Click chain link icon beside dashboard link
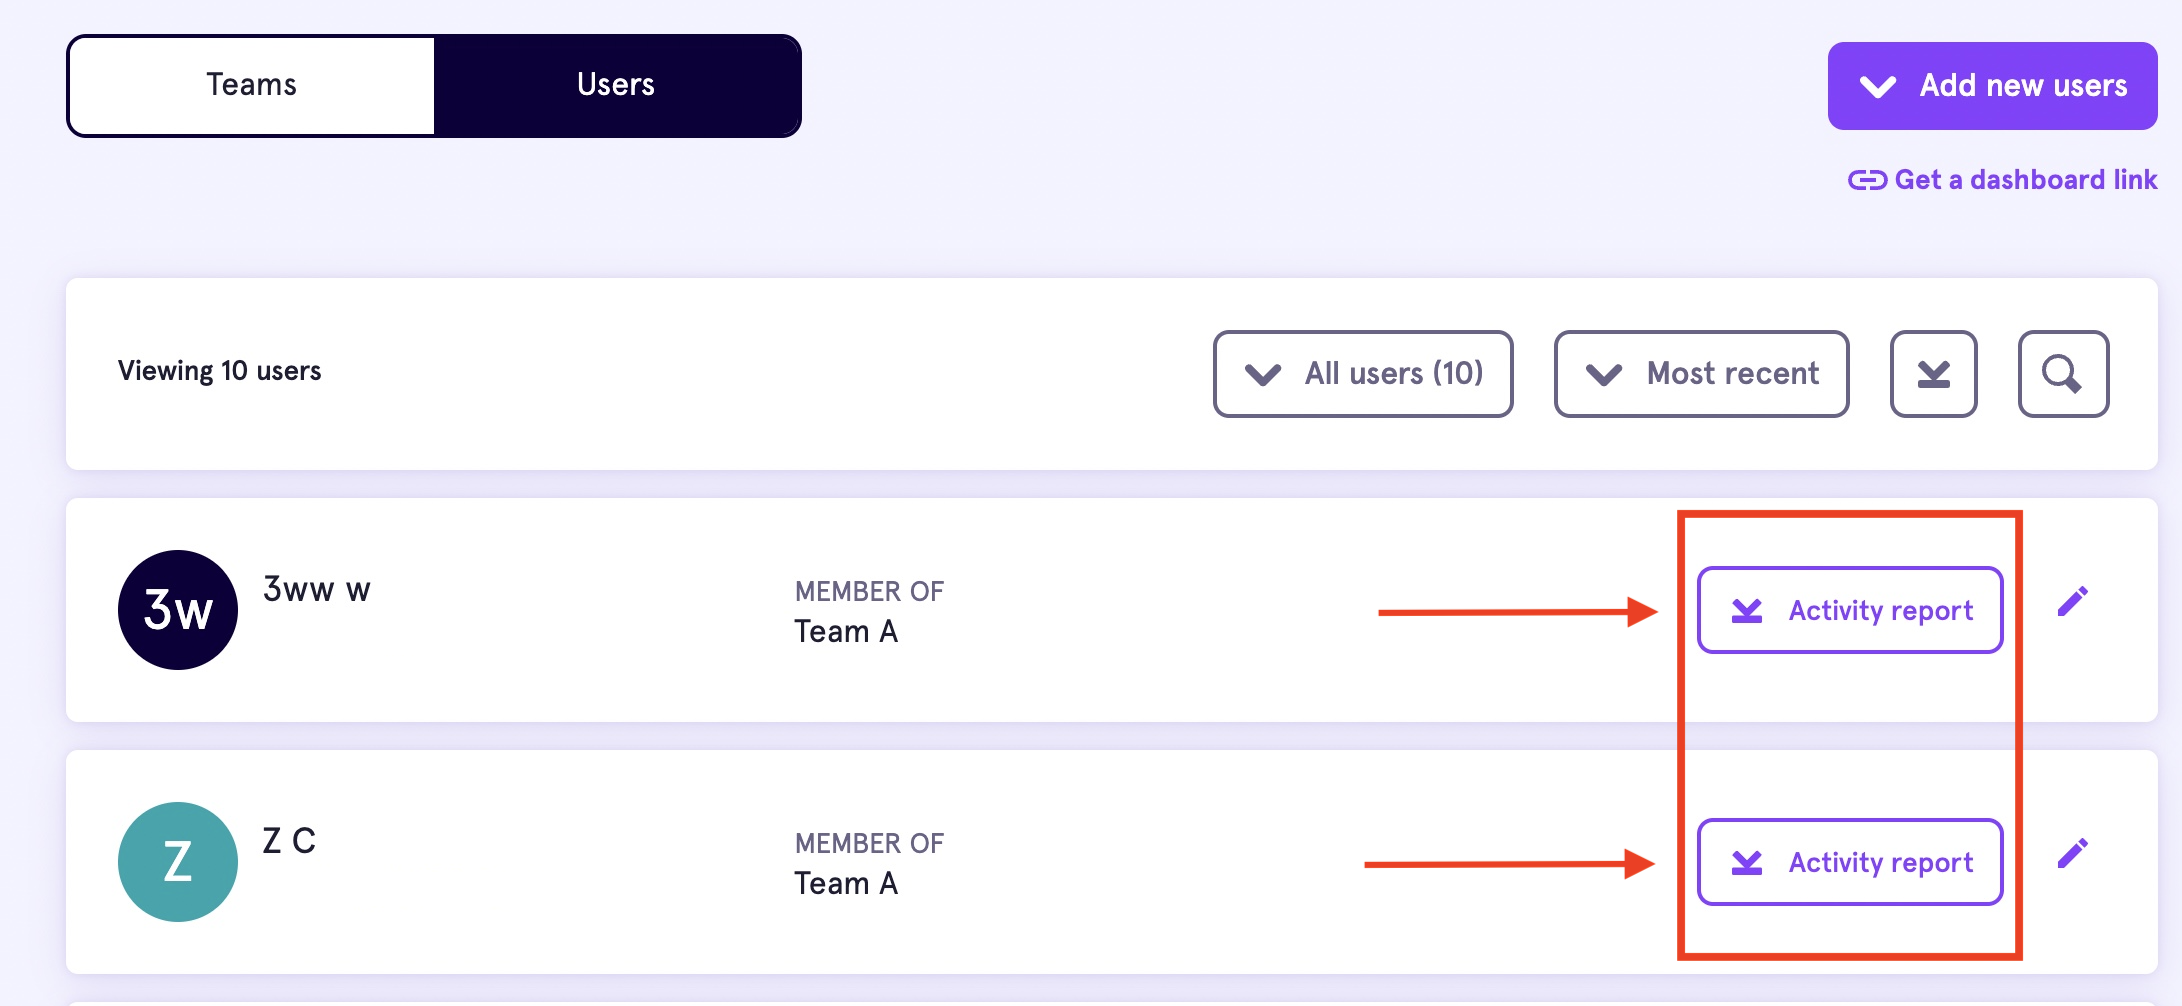The image size is (2182, 1006). pyautogui.click(x=1866, y=180)
